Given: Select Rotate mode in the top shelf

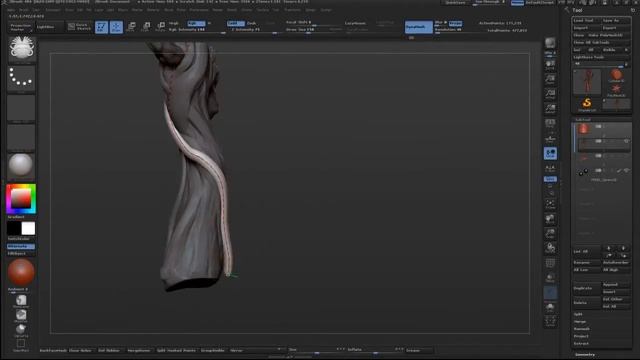Looking at the screenshot, I should [x=161, y=27].
